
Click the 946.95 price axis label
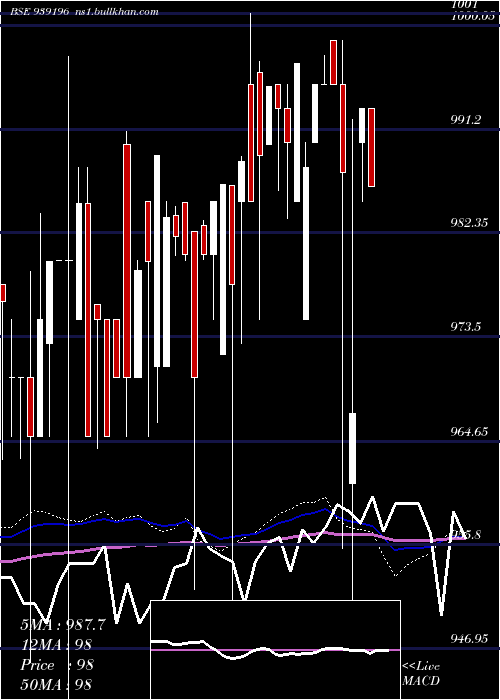point(469,639)
